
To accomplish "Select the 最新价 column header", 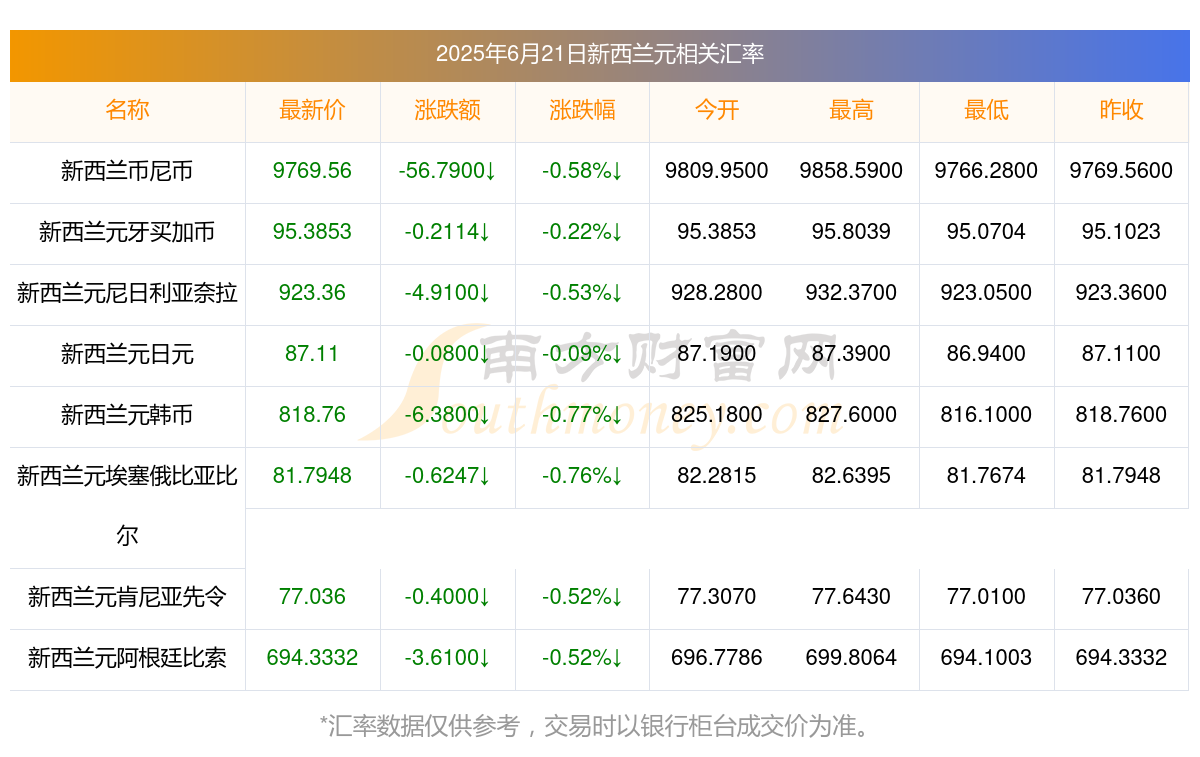I will point(312,110).
